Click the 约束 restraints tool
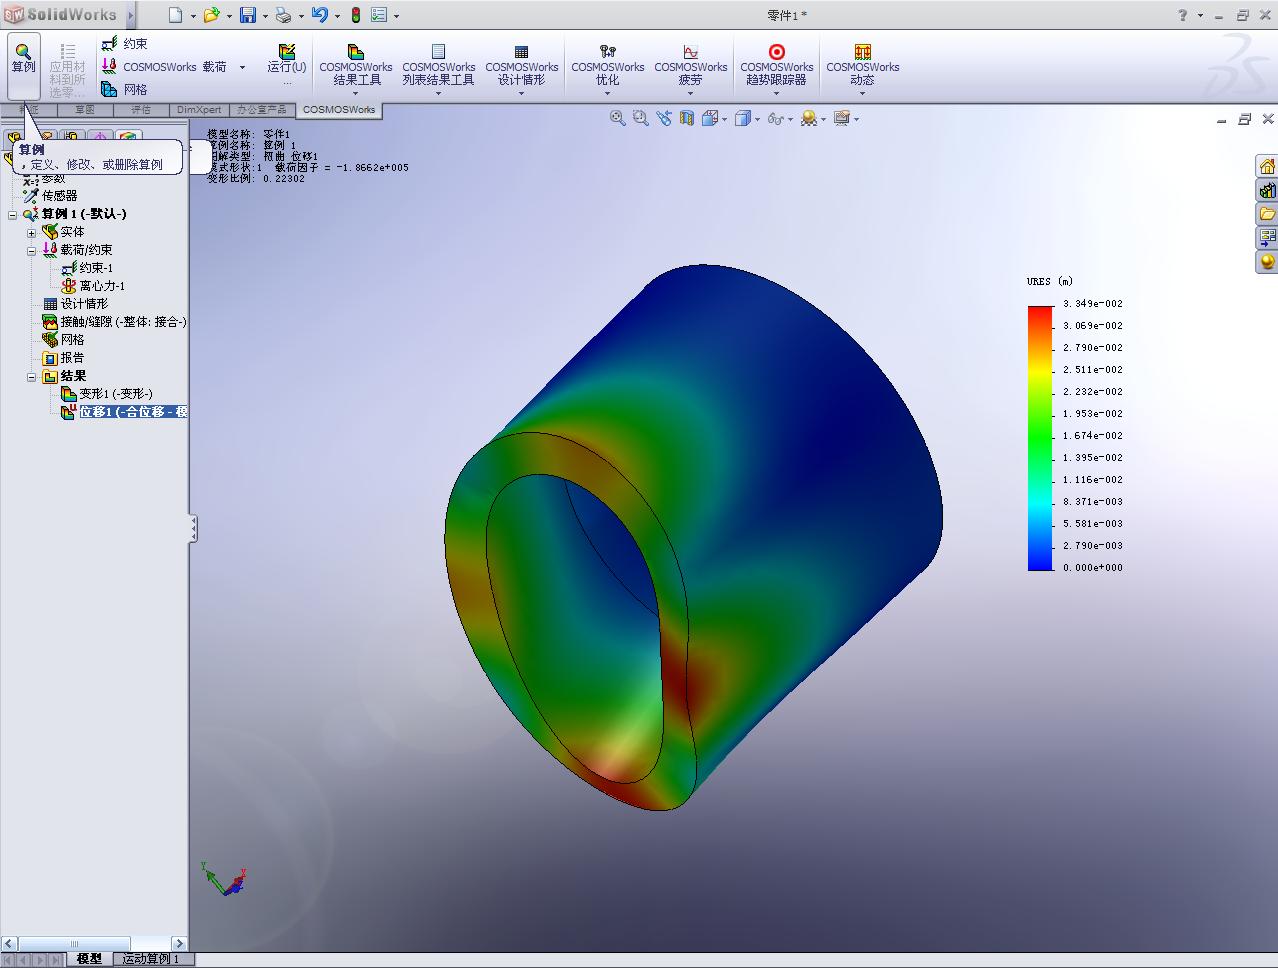Viewport: 1278px width, 968px height. point(124,44)
